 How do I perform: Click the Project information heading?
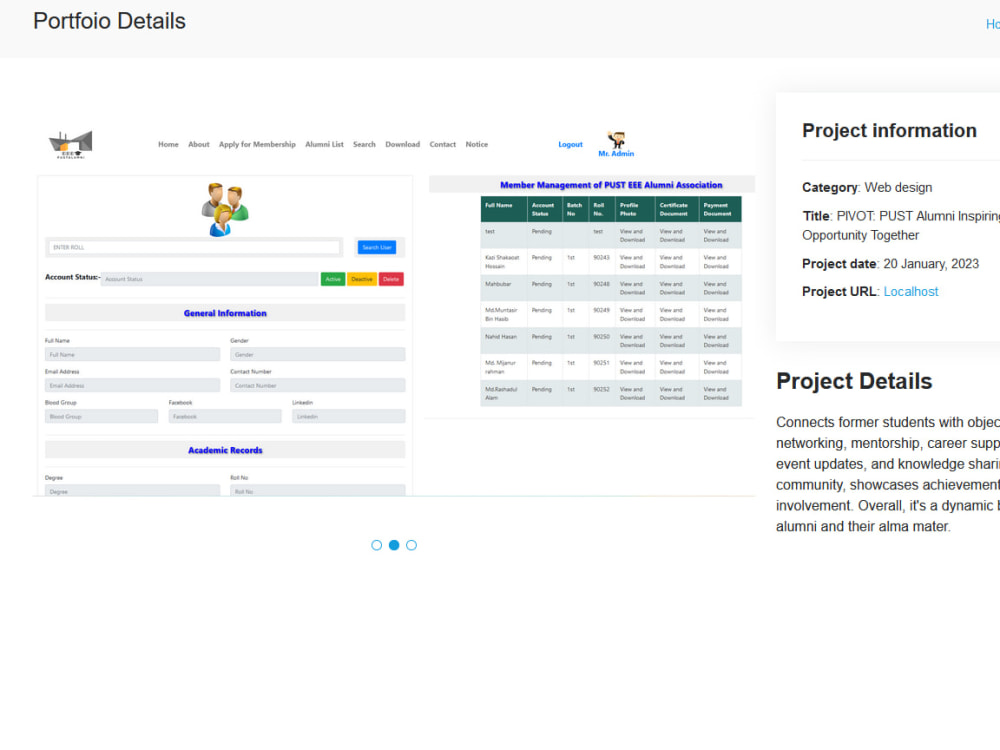click(x=889, y=130)
